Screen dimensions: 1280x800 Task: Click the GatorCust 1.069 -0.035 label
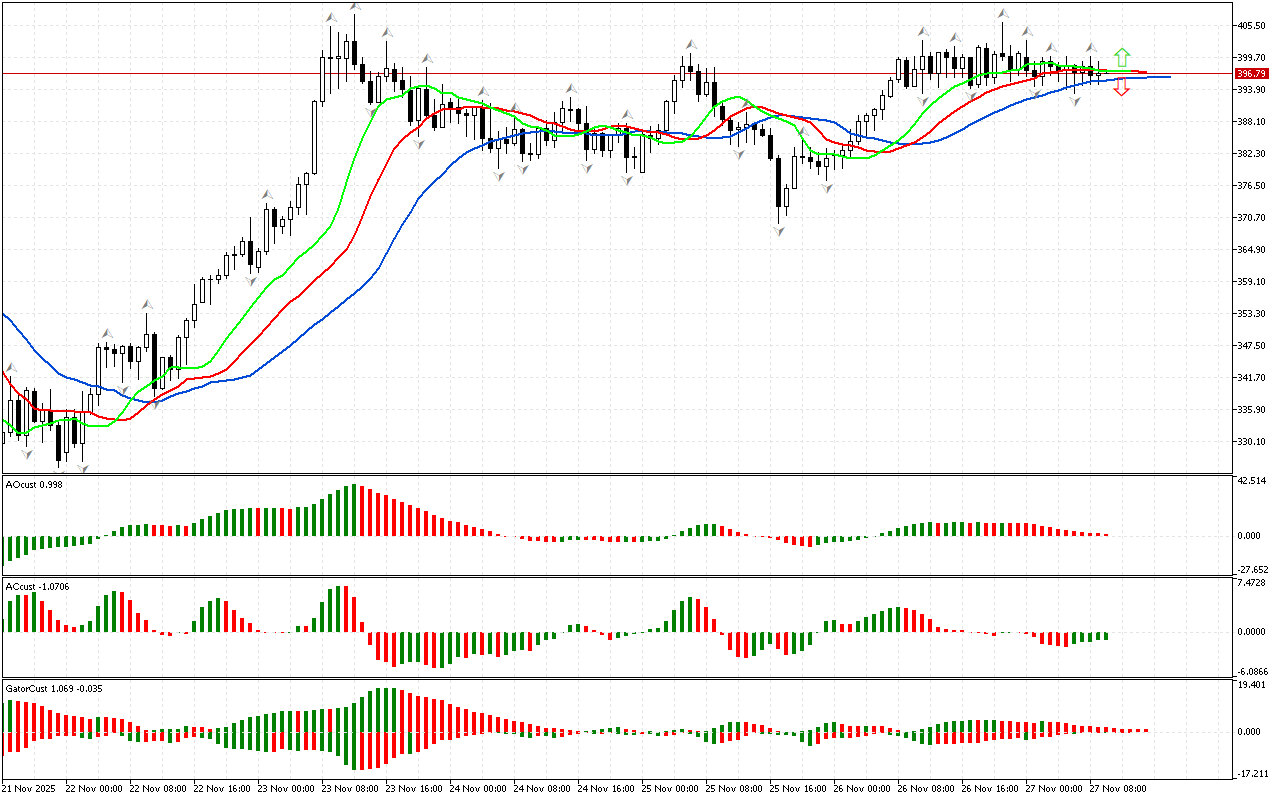pyautogui.click(x=54, y=688)
